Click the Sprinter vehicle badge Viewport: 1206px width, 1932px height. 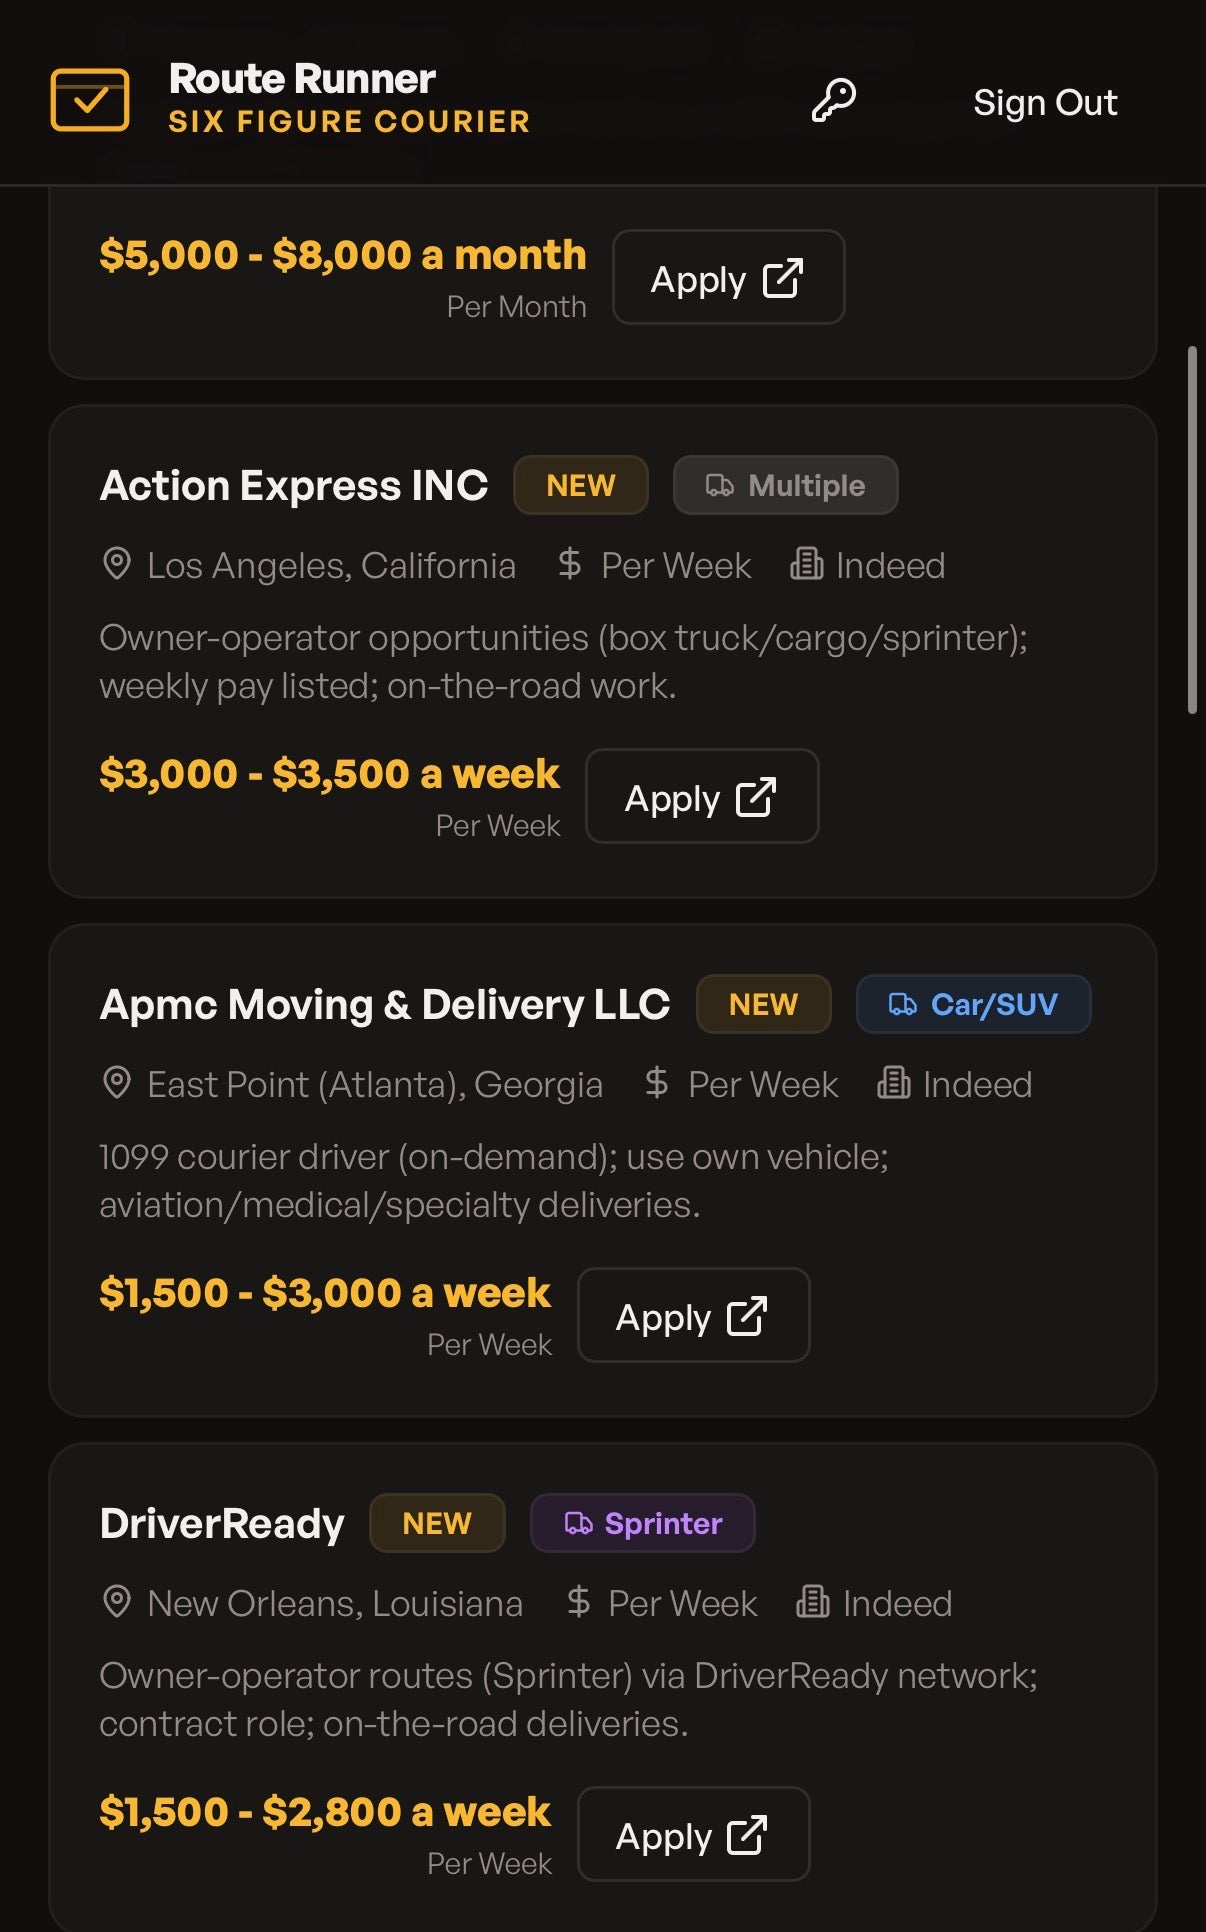[x=642, y=1524]
